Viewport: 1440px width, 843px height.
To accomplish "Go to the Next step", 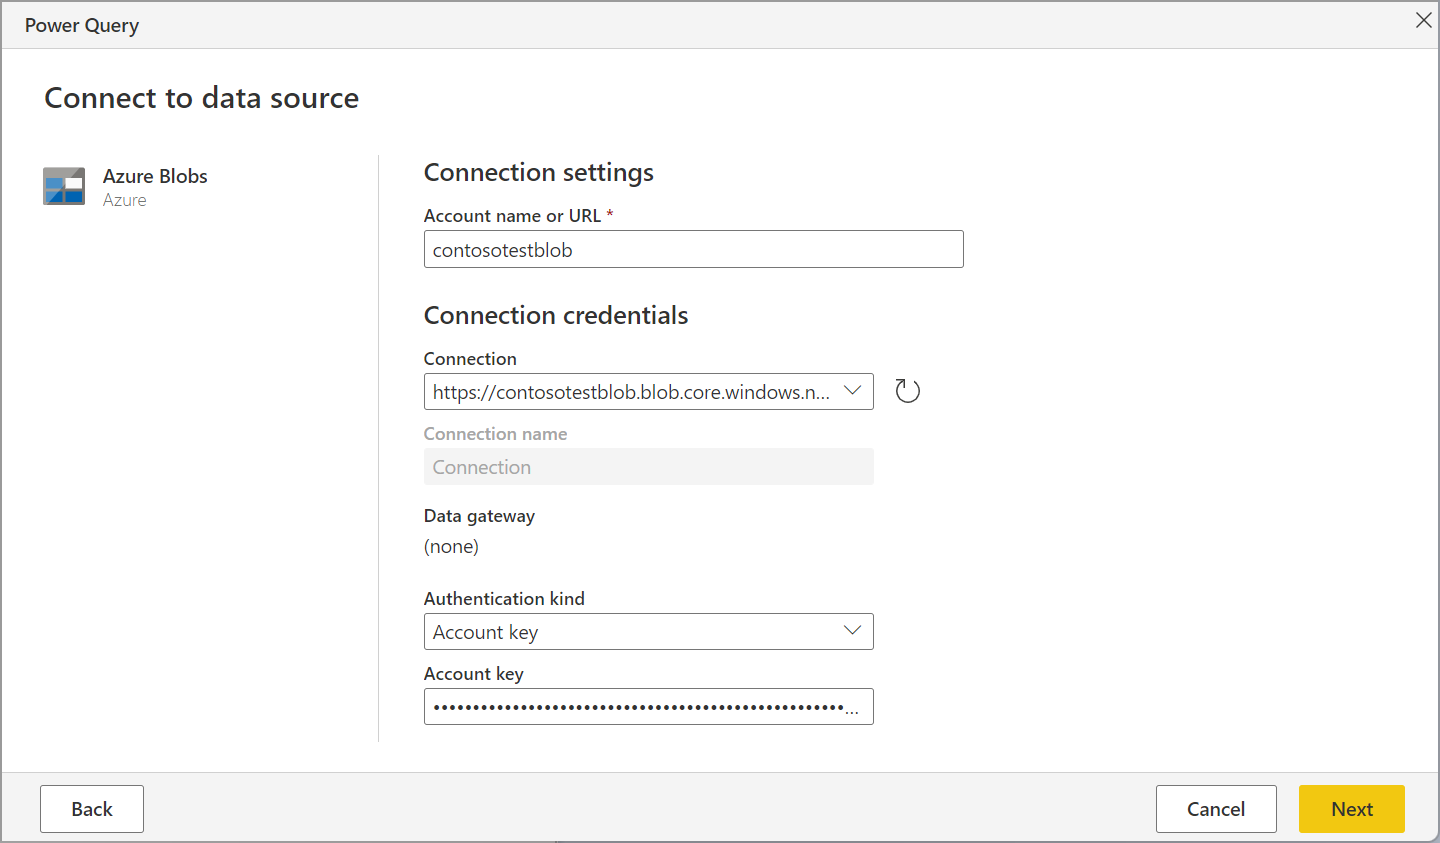I will click(1351, 809).
